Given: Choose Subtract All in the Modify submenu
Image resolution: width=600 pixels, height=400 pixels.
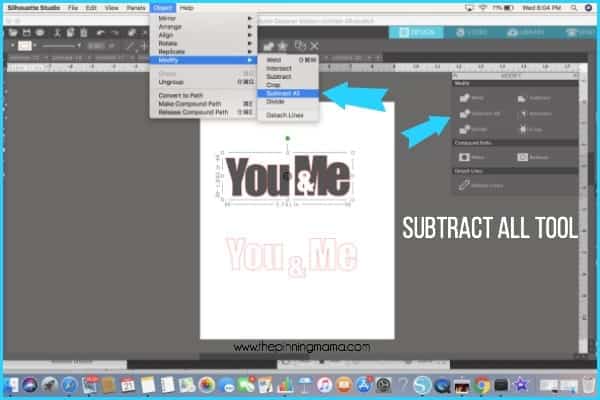Looking at the screenshot, I should tap(288, 93).
